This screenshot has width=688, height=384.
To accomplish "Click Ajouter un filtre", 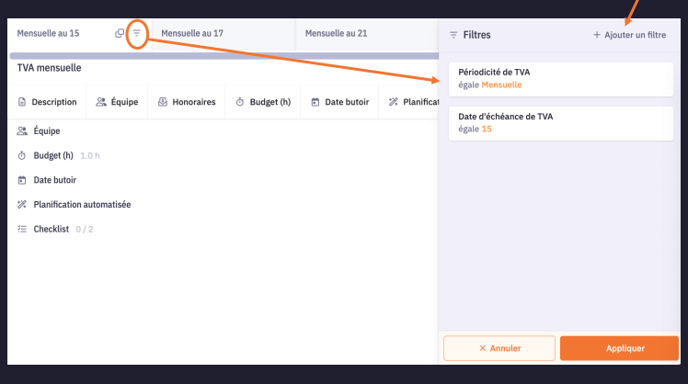I will click(629, 35).
